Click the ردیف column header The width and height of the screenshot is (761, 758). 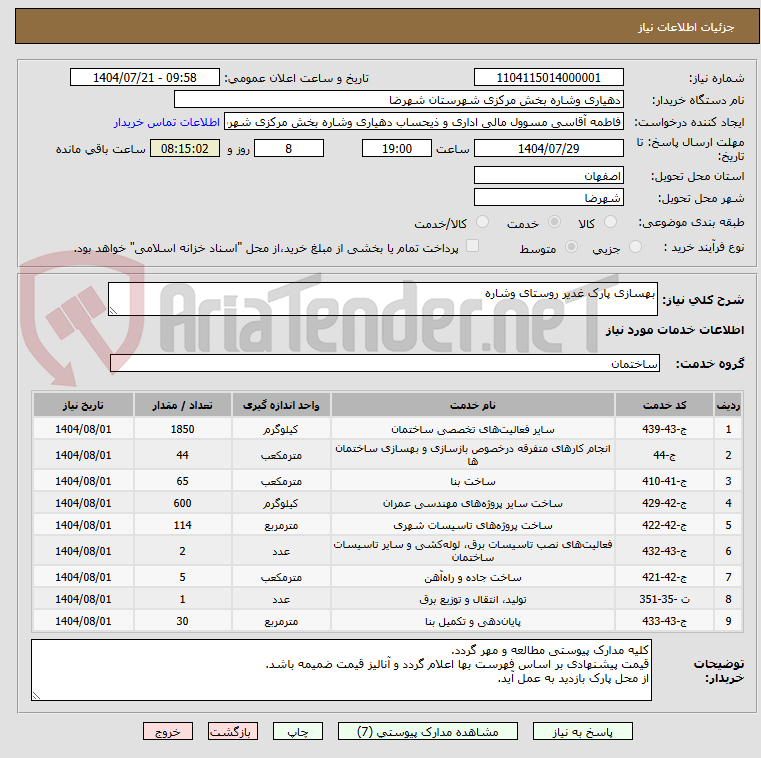728,405
